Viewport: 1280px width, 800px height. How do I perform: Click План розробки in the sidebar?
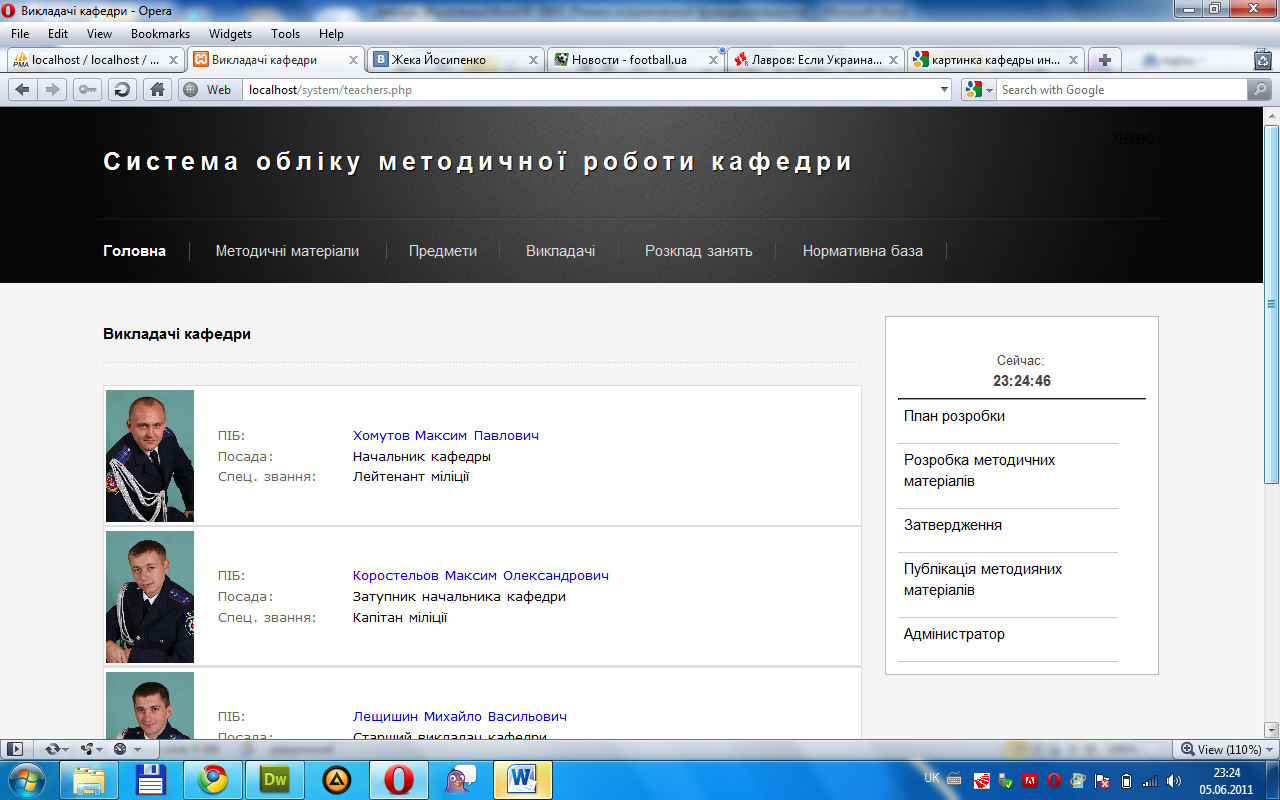(954, 416)
